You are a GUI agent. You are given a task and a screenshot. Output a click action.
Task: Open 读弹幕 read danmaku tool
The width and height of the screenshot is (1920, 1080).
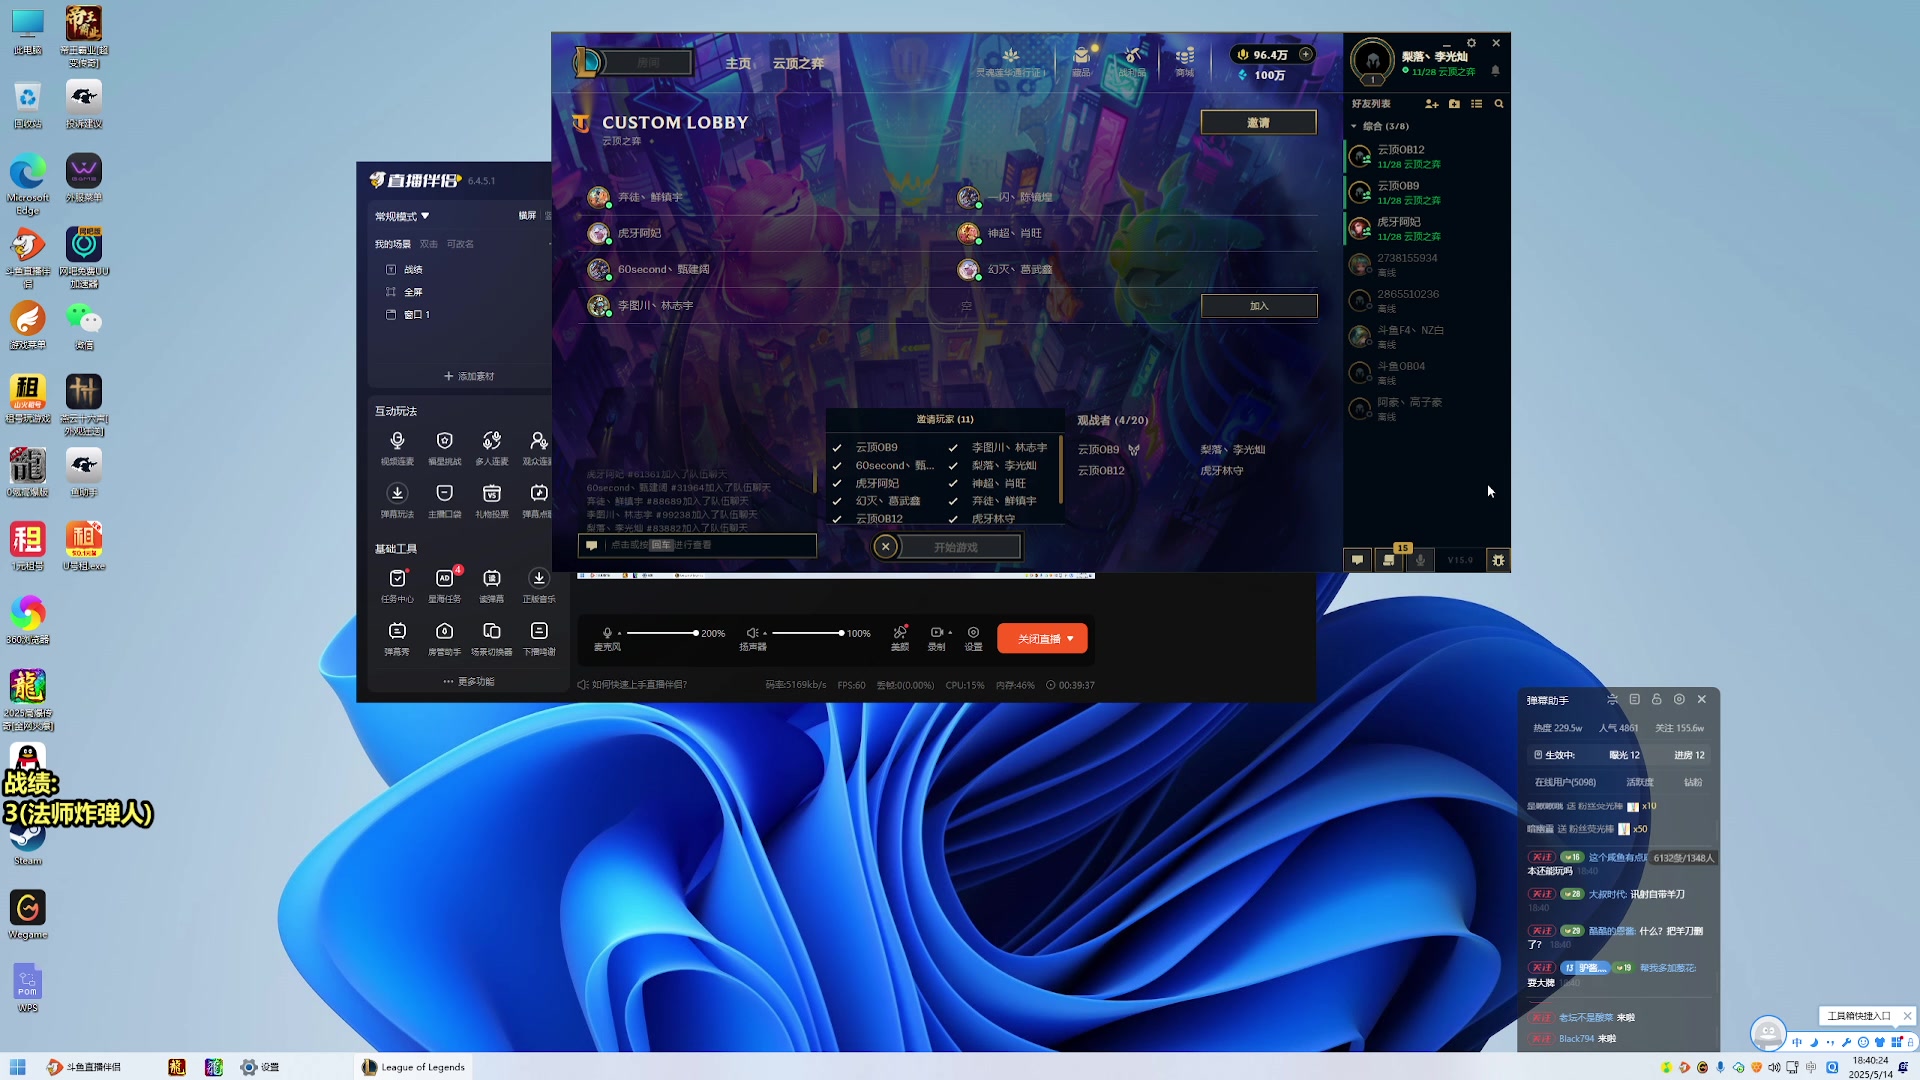[491, 586]
